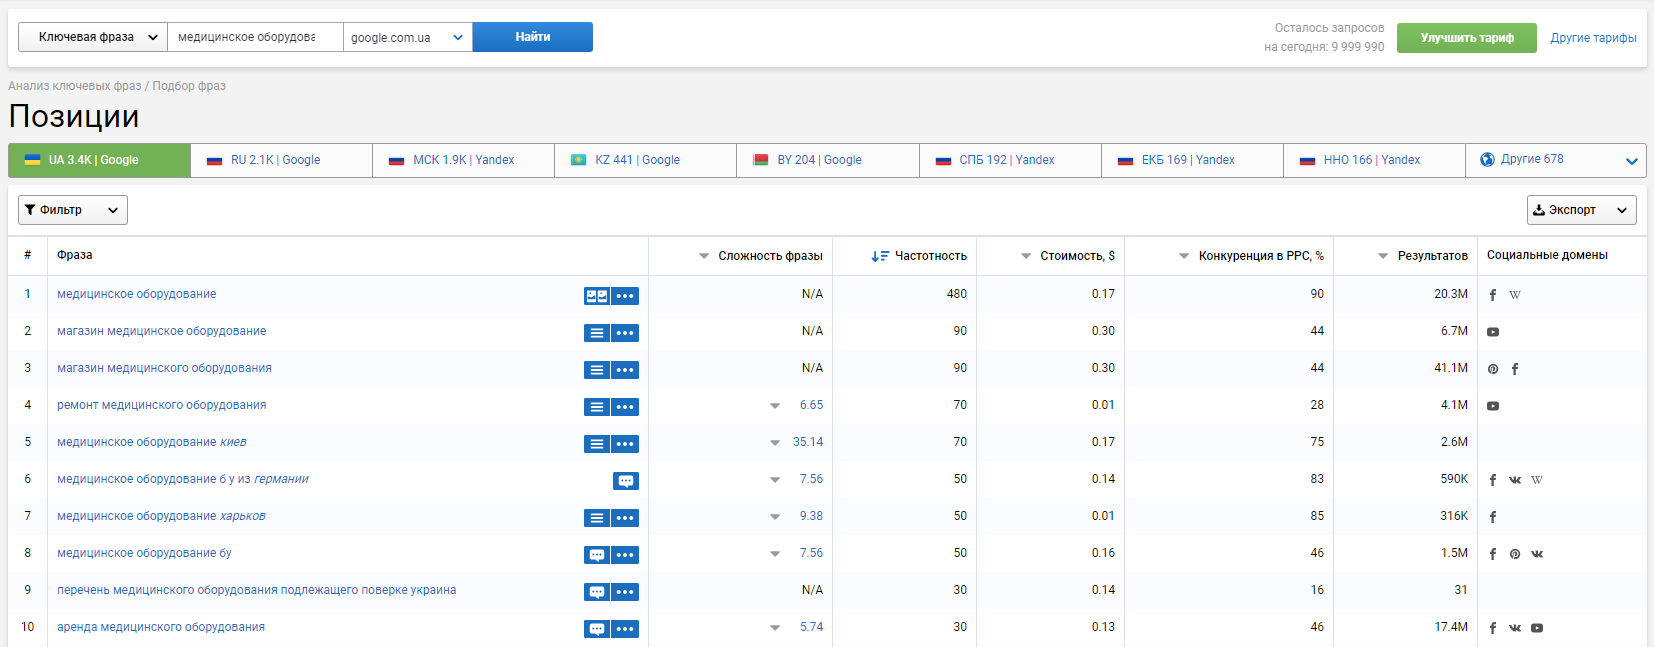Click frequency value 480 in first row
This screenshot has height=647, width=1654.
coord(957,294)
